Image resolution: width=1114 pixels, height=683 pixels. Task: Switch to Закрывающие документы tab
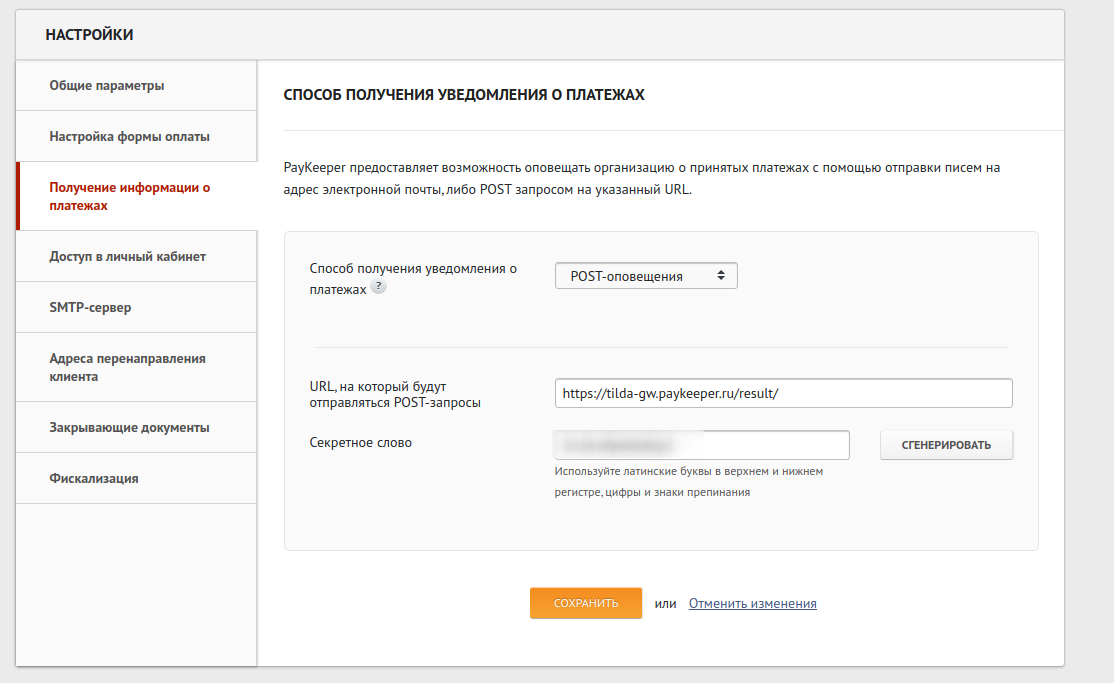pos(129,428)
